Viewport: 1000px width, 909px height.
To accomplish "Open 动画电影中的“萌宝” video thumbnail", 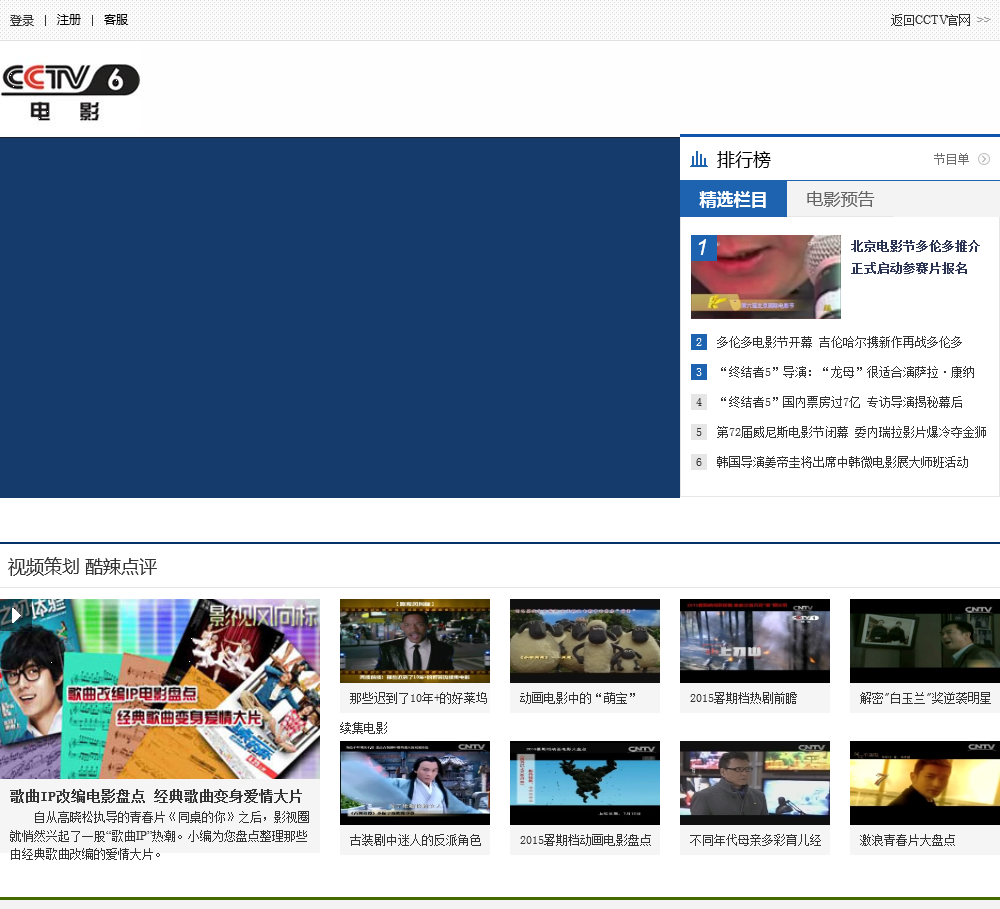I will [x=585, y=641].
